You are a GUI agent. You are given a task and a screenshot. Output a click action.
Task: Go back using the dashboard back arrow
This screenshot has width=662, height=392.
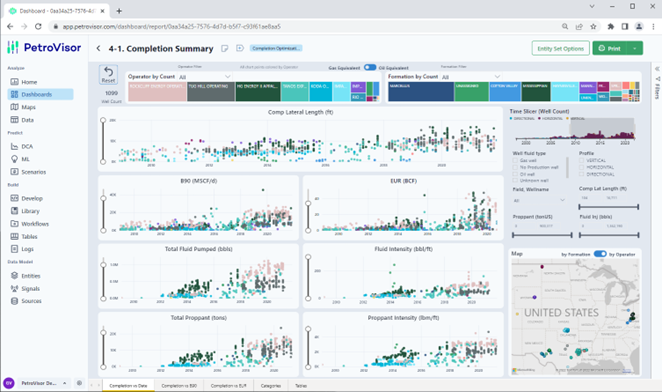pos(98,48)
